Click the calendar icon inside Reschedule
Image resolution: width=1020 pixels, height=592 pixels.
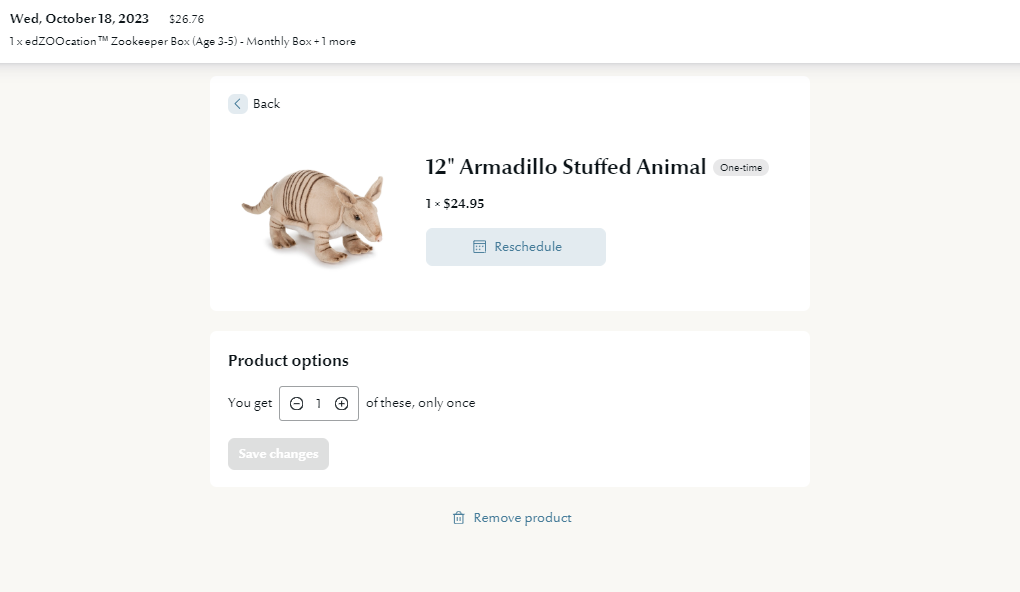pyautogui.click(x=479, y=247)
